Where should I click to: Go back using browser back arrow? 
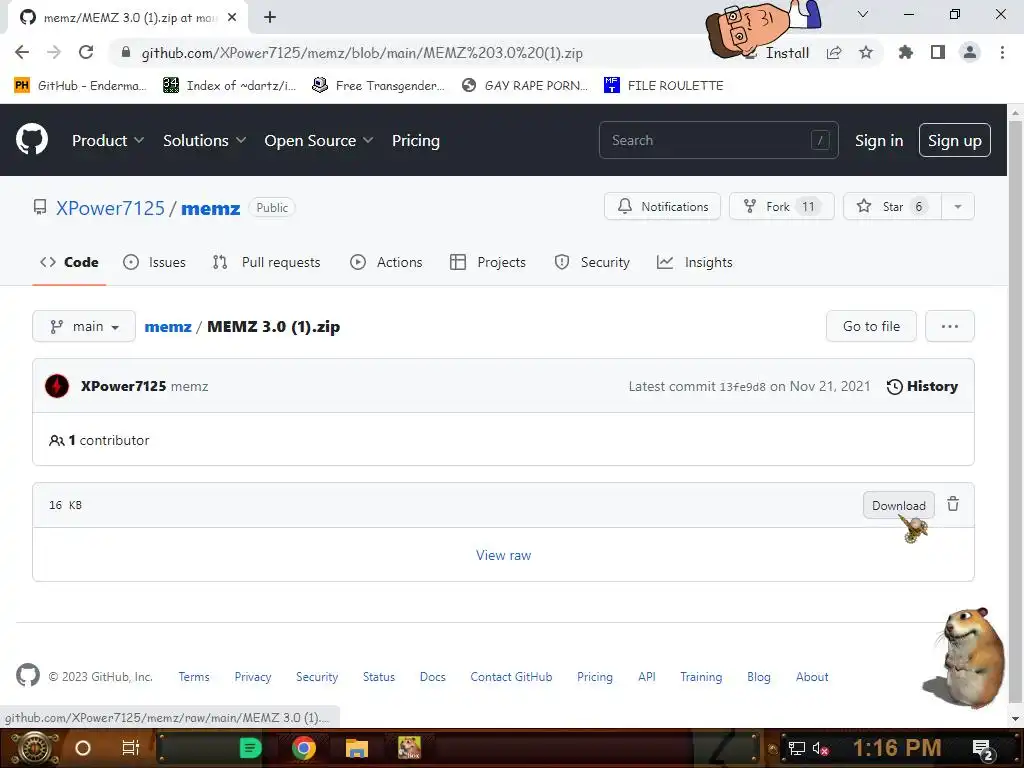click(x=22, y=52)
